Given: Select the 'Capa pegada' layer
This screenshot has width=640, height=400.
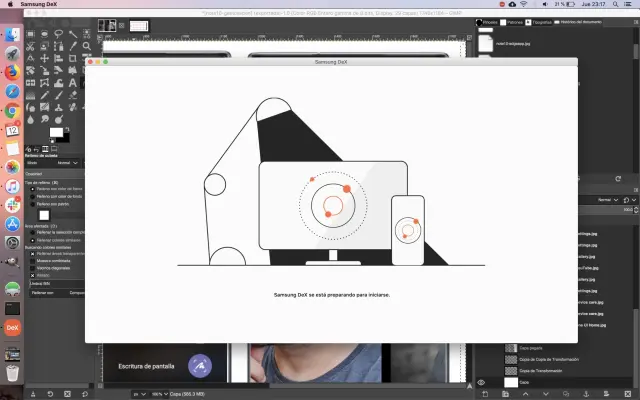Looking at the screenshot, I should pyautogui.click(x=530, y=347).
